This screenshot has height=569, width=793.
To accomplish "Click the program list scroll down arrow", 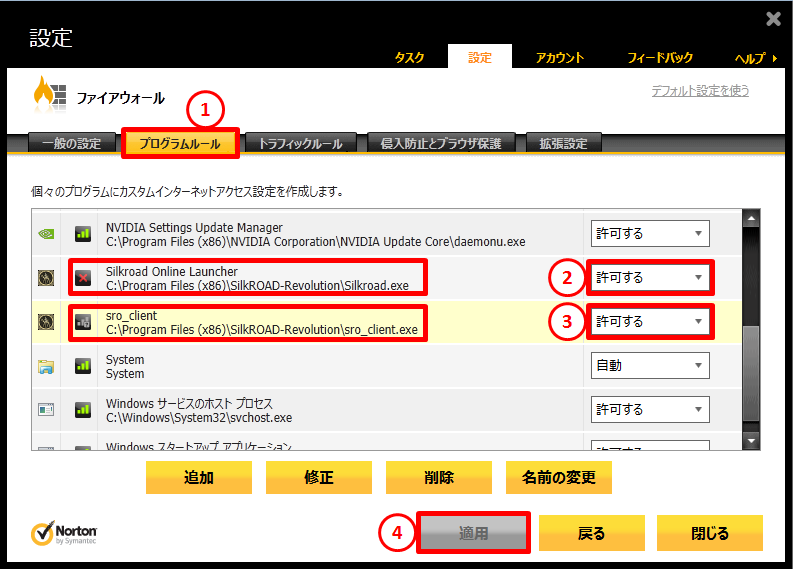I will click(x=751, y=441).
